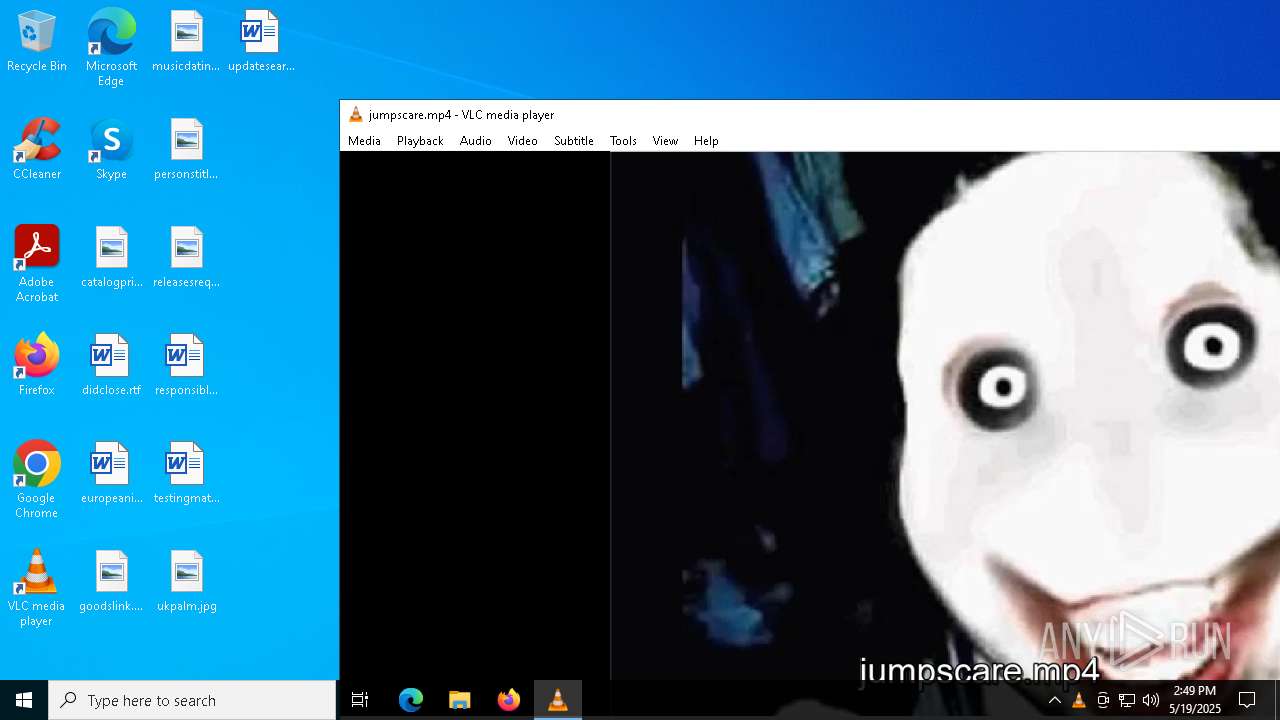Select the didclose.rtf document icon
The width and height of the screenshot is (1280, 720).
[111, 366]
